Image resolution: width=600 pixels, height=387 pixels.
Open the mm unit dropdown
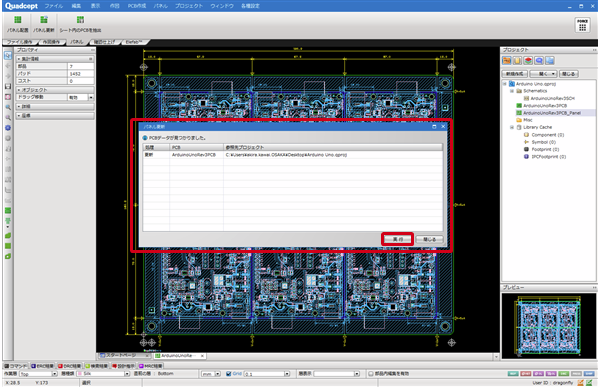click(218, 374)
